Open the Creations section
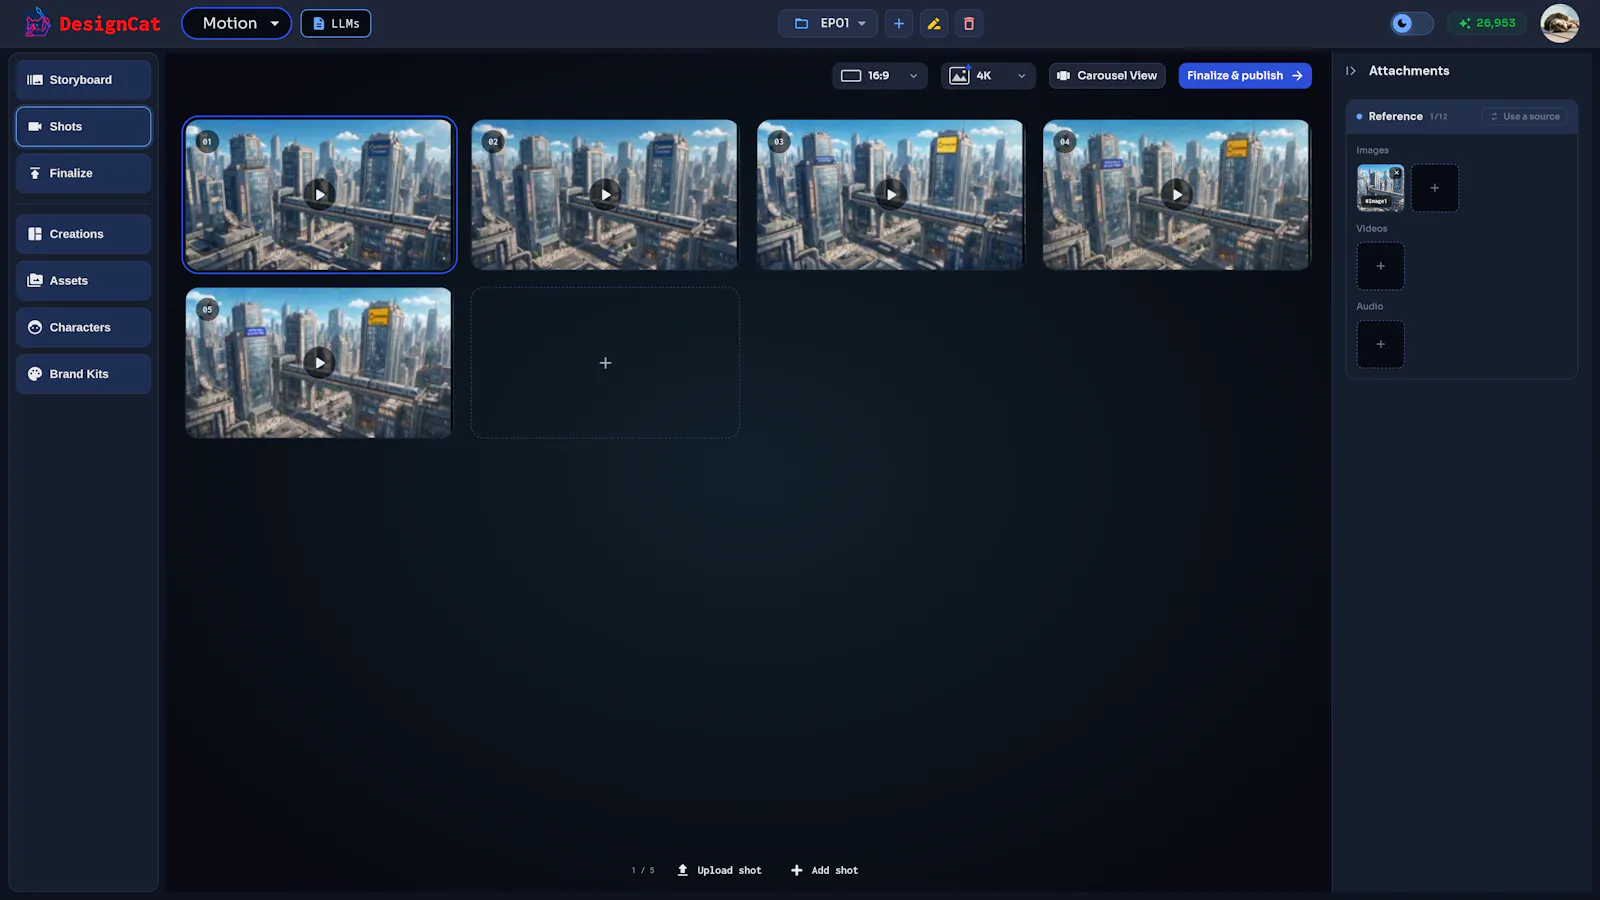This screenshot has height=900, width=1600. [83, 234]
